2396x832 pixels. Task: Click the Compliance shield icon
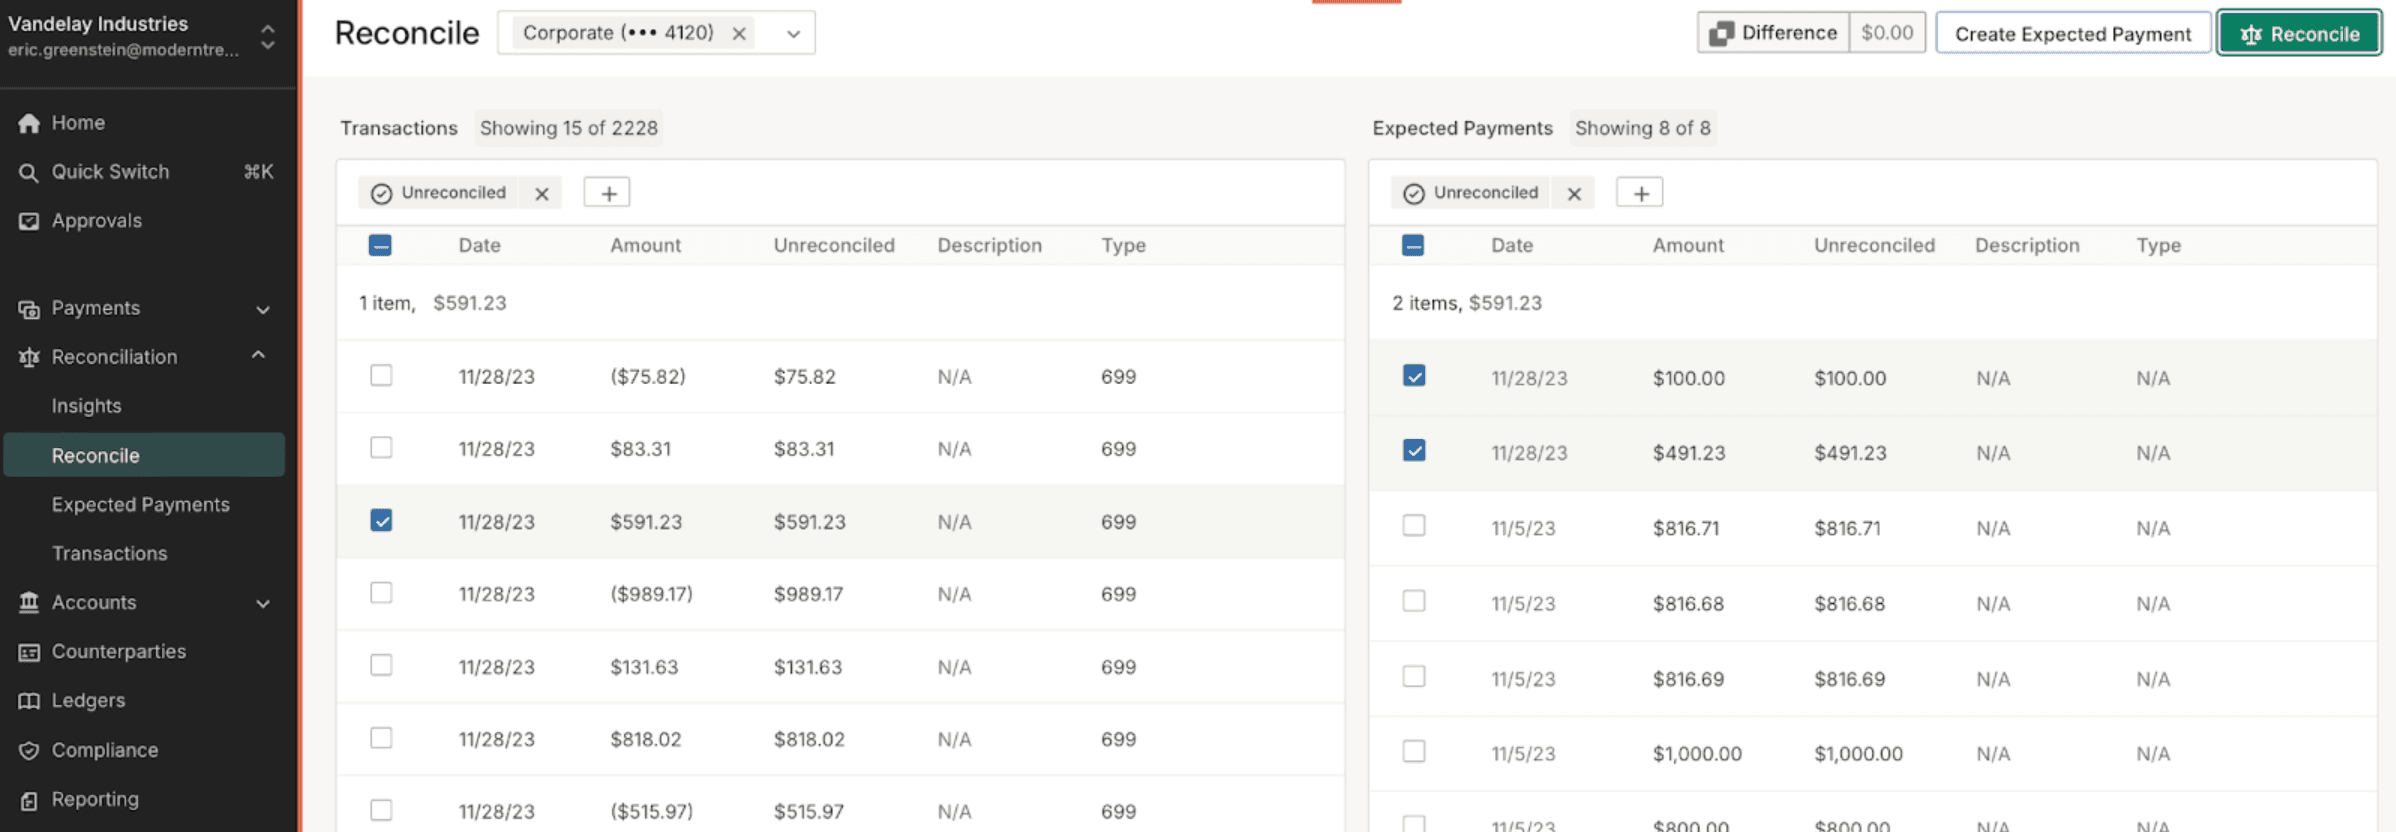point(29,750)
